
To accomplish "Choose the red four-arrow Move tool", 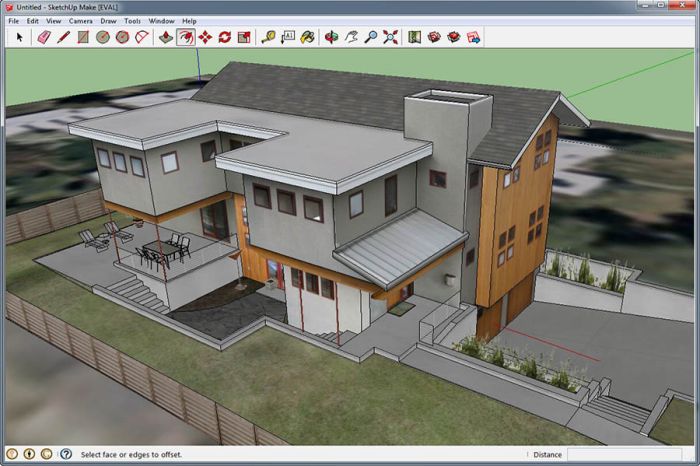I will pyautogui.click(x=205, y=37).
